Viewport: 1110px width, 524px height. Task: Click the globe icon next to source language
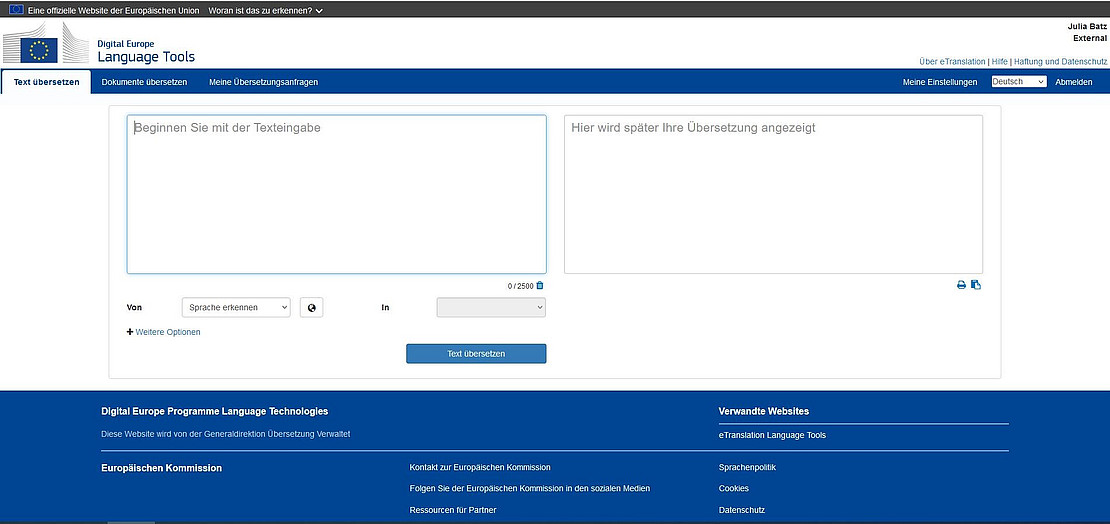click(312, 308)
